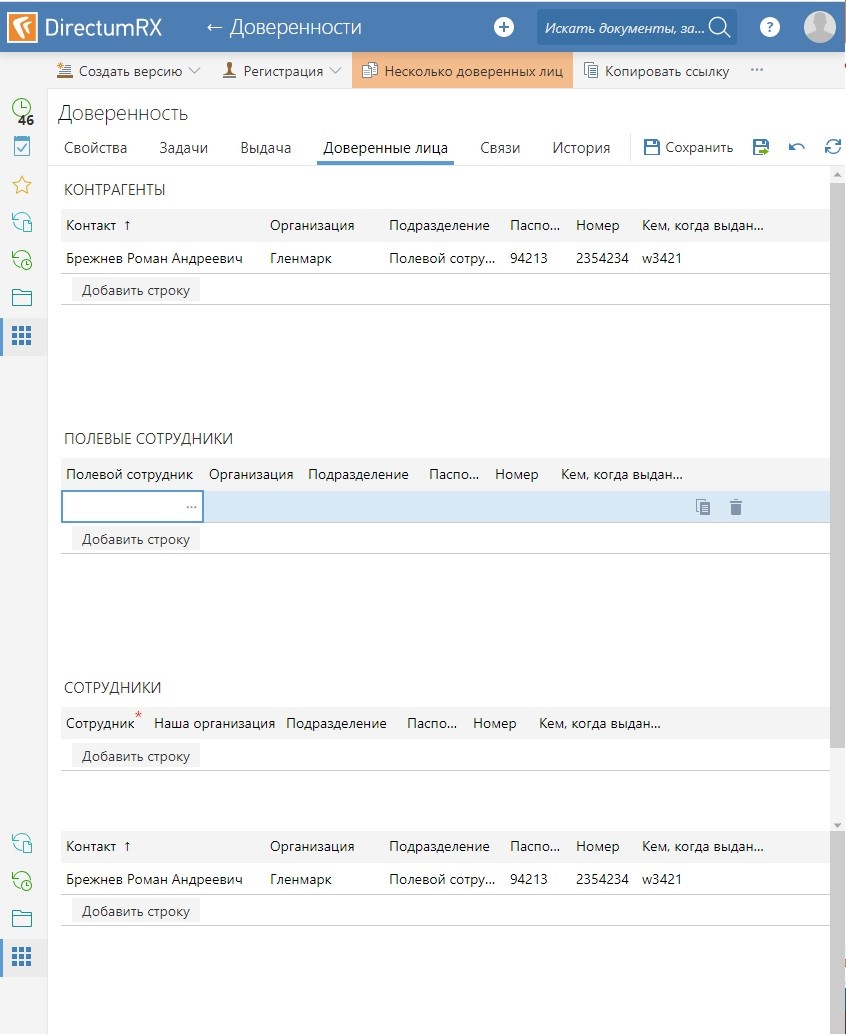
Task: Click the Сотрудник column header
Action: 100,723
